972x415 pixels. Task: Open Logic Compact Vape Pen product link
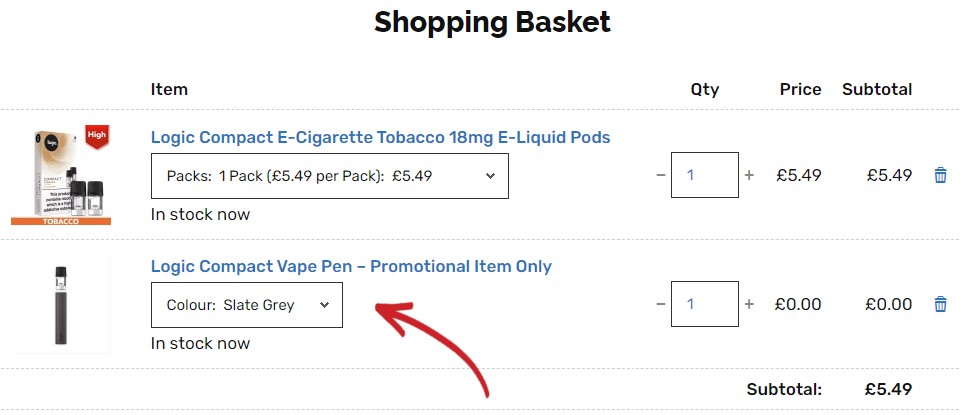pyautogui.click(x=351, y=266)
